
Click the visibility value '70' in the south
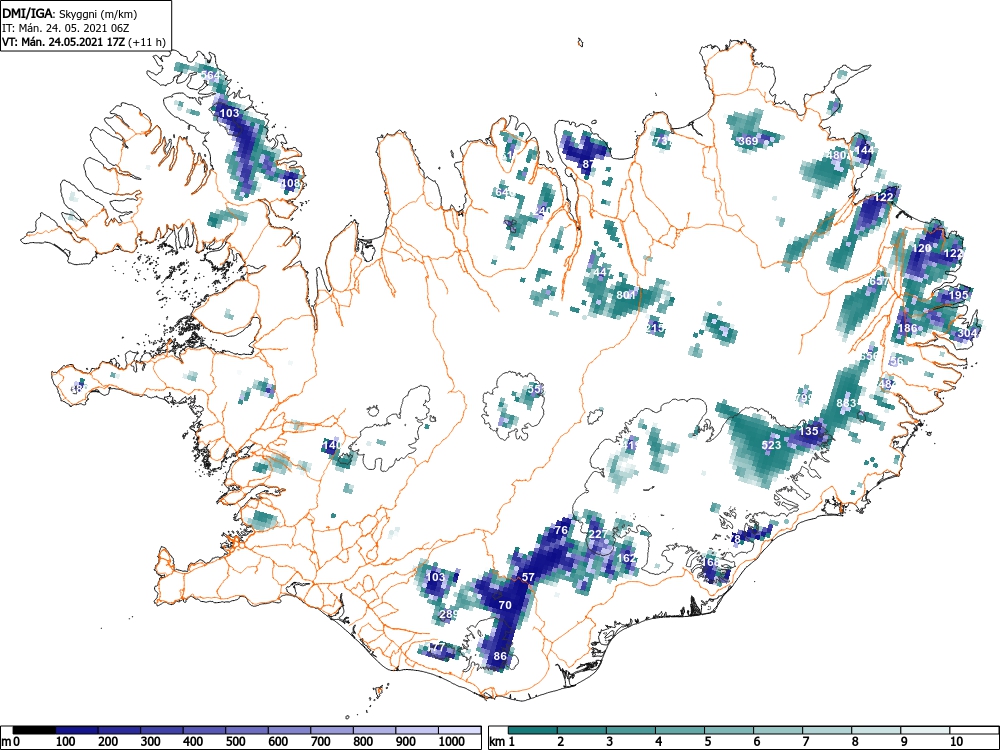(505, 605)
